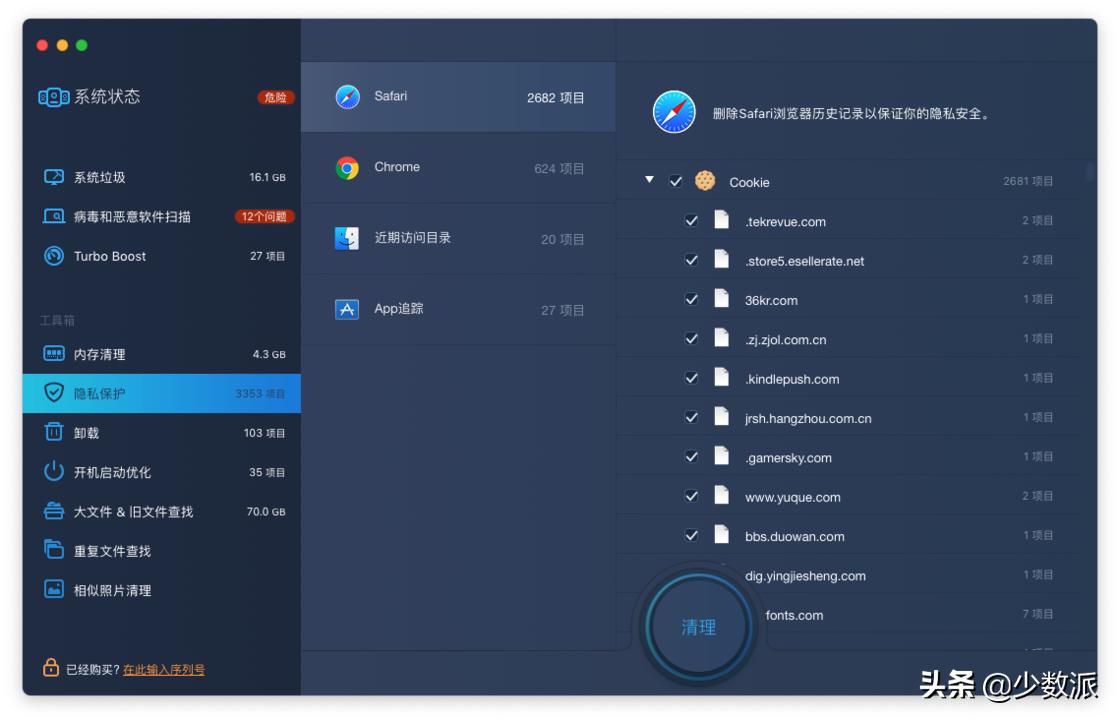Click 2681 项目 Cookie count
This screenshot has height=722, width=1120.
pos(1028,181)
